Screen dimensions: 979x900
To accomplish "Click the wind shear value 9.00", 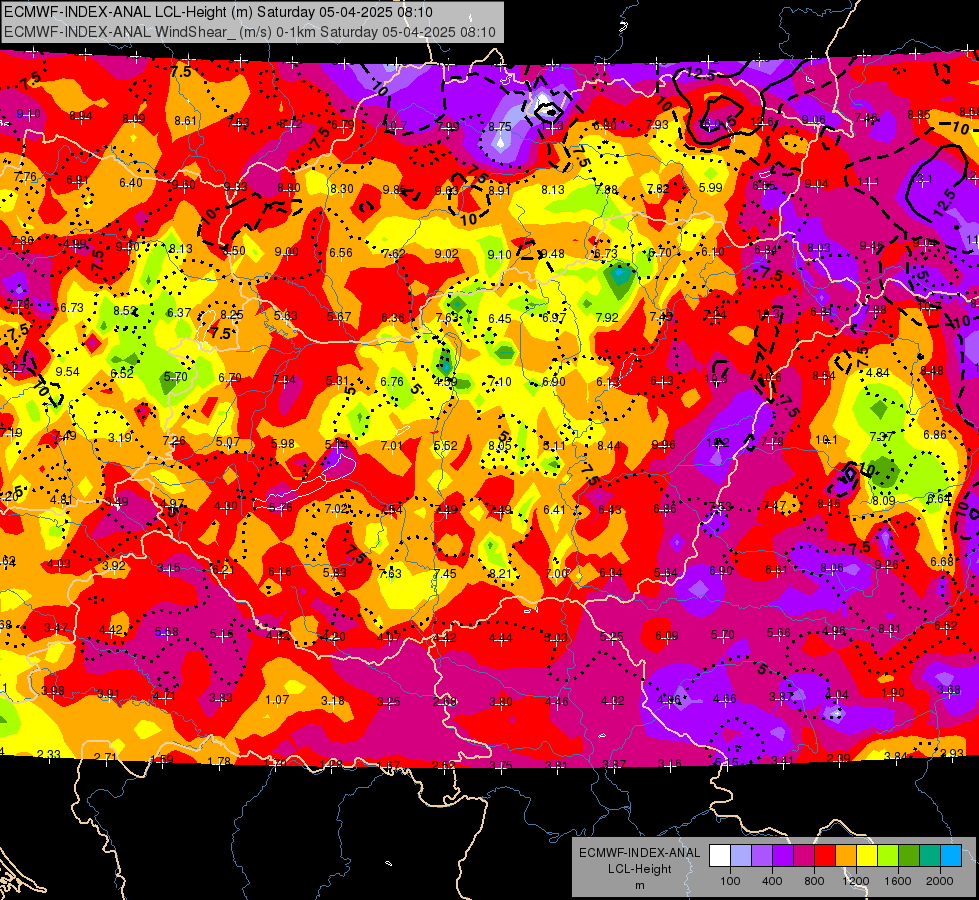I will (x=287, y=252).
